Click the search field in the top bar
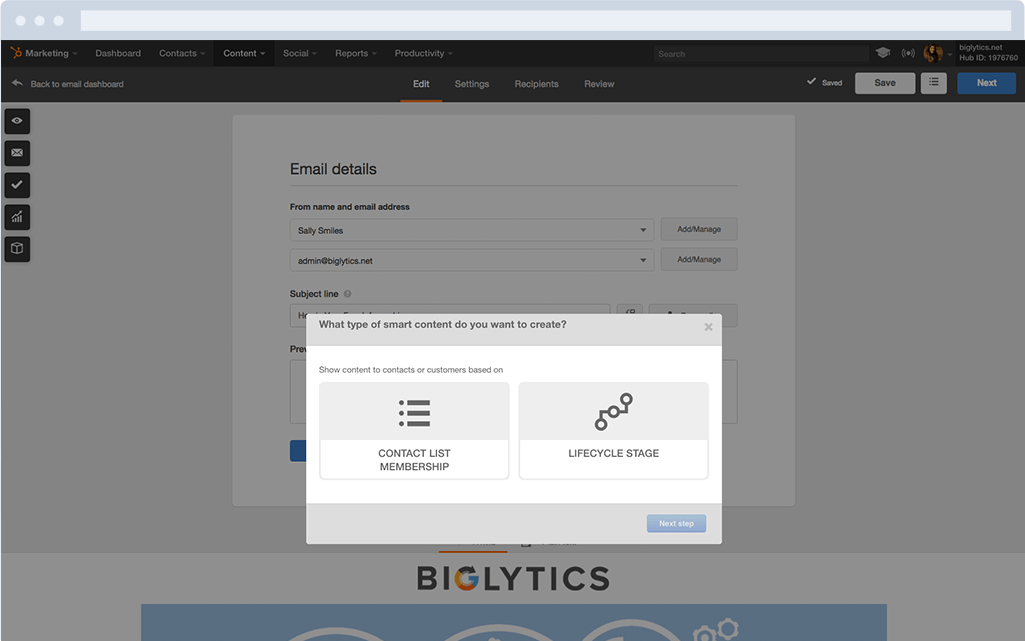 click(x=762, y=53)
